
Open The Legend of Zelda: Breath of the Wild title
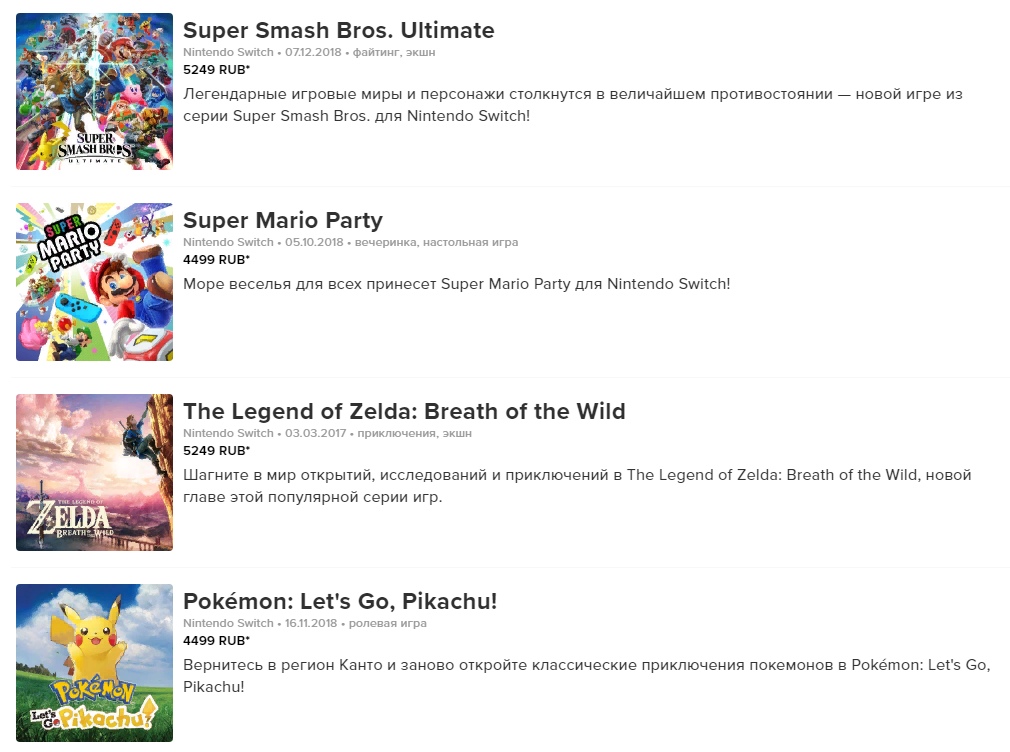[404, 411]
